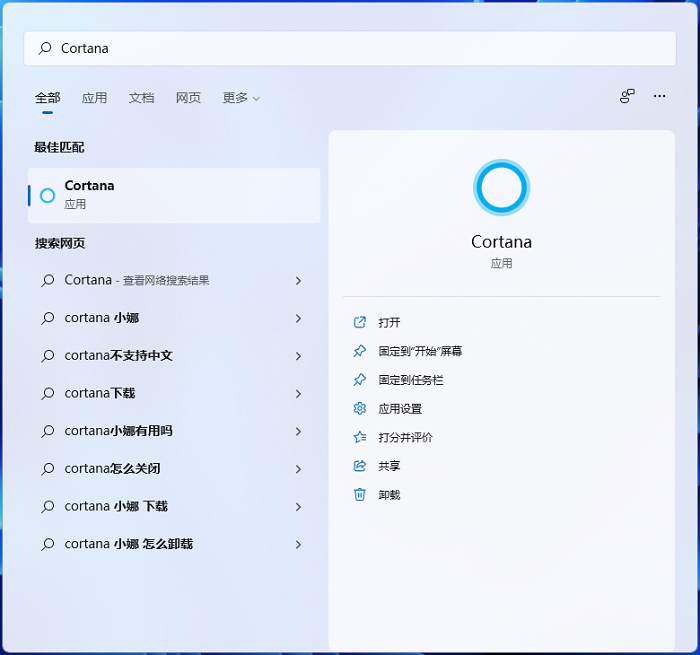Open the search feedback people icon

tap(627, 96)
